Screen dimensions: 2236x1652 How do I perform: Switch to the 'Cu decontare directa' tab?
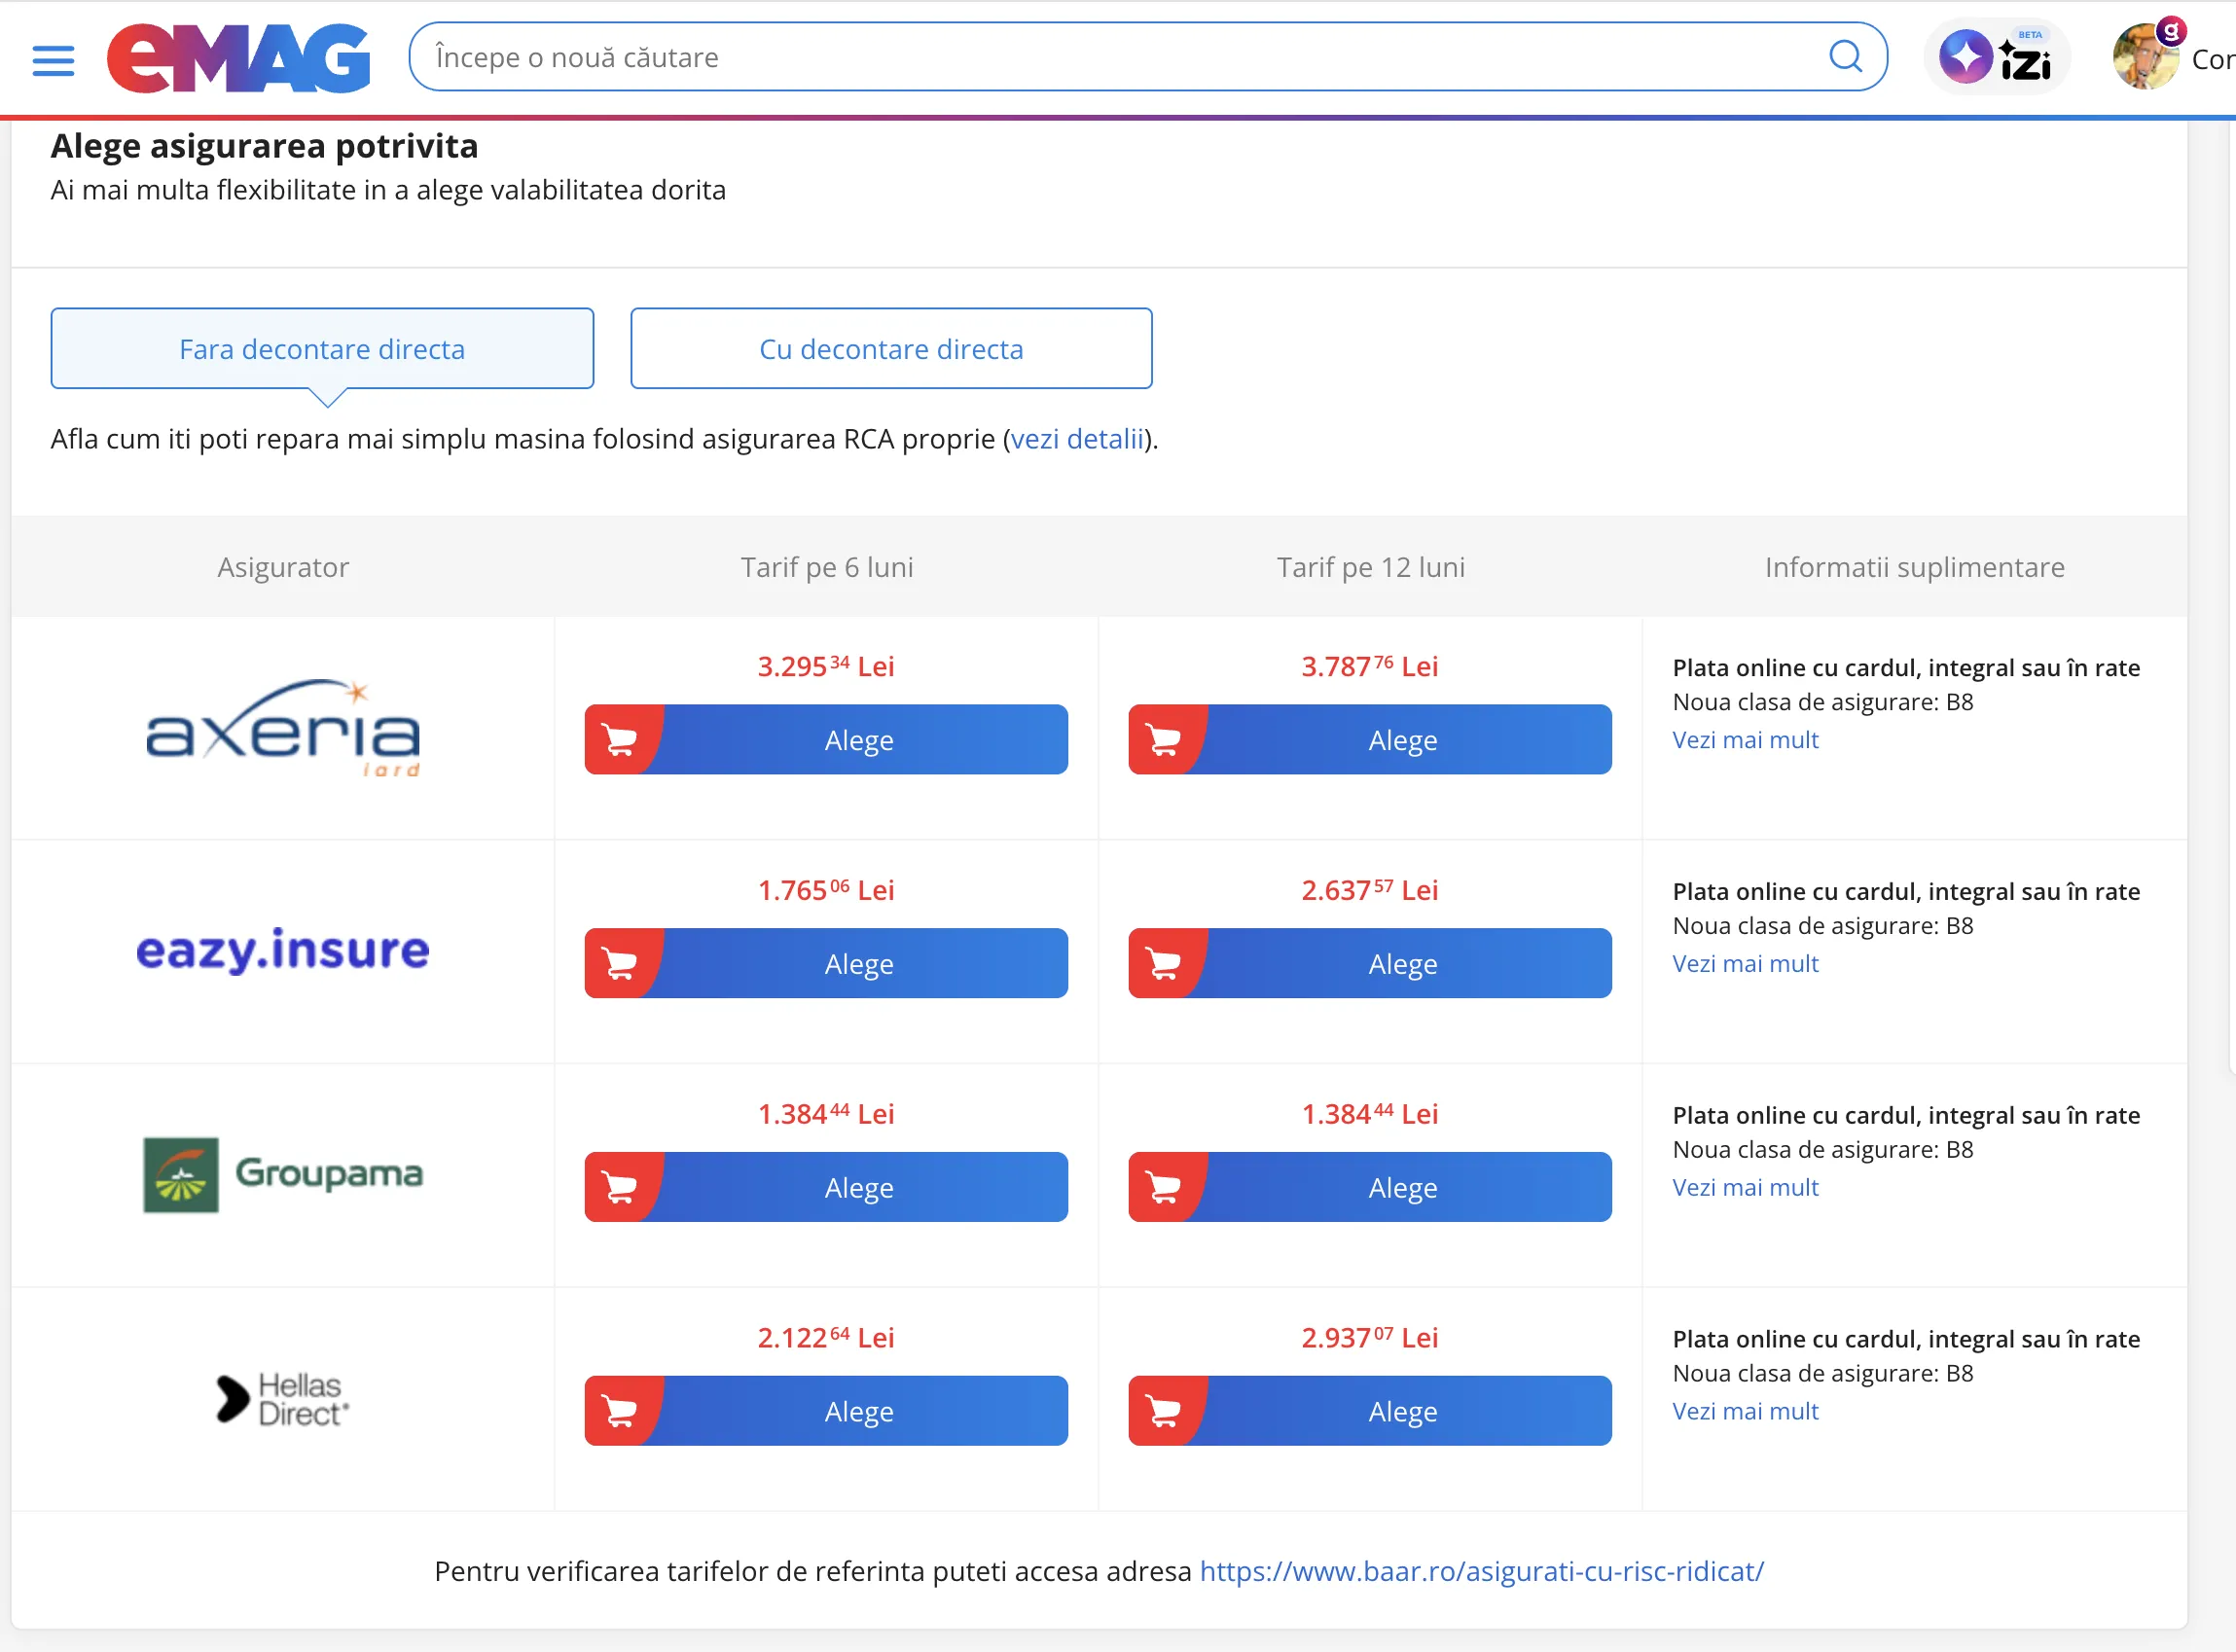pos(891,349)
